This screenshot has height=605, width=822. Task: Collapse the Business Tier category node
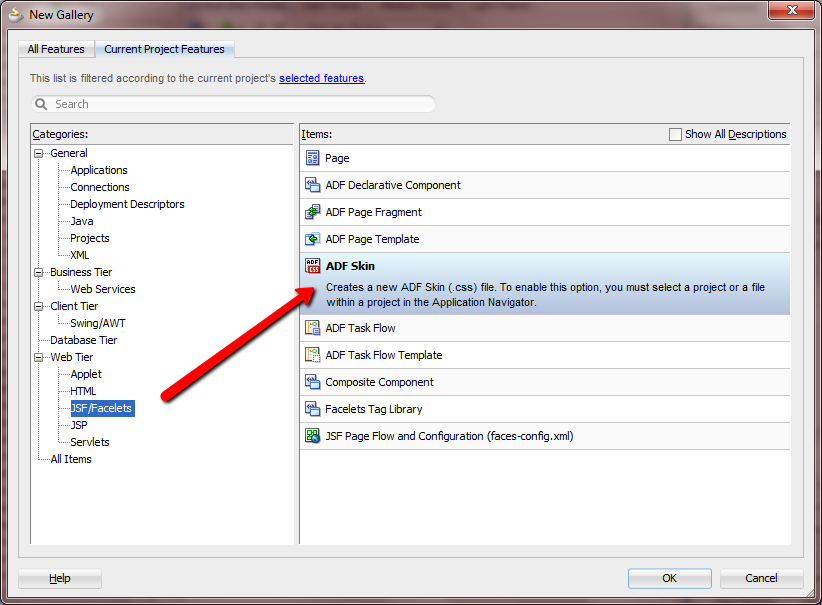pyautogui.click(x=39, y=273)
